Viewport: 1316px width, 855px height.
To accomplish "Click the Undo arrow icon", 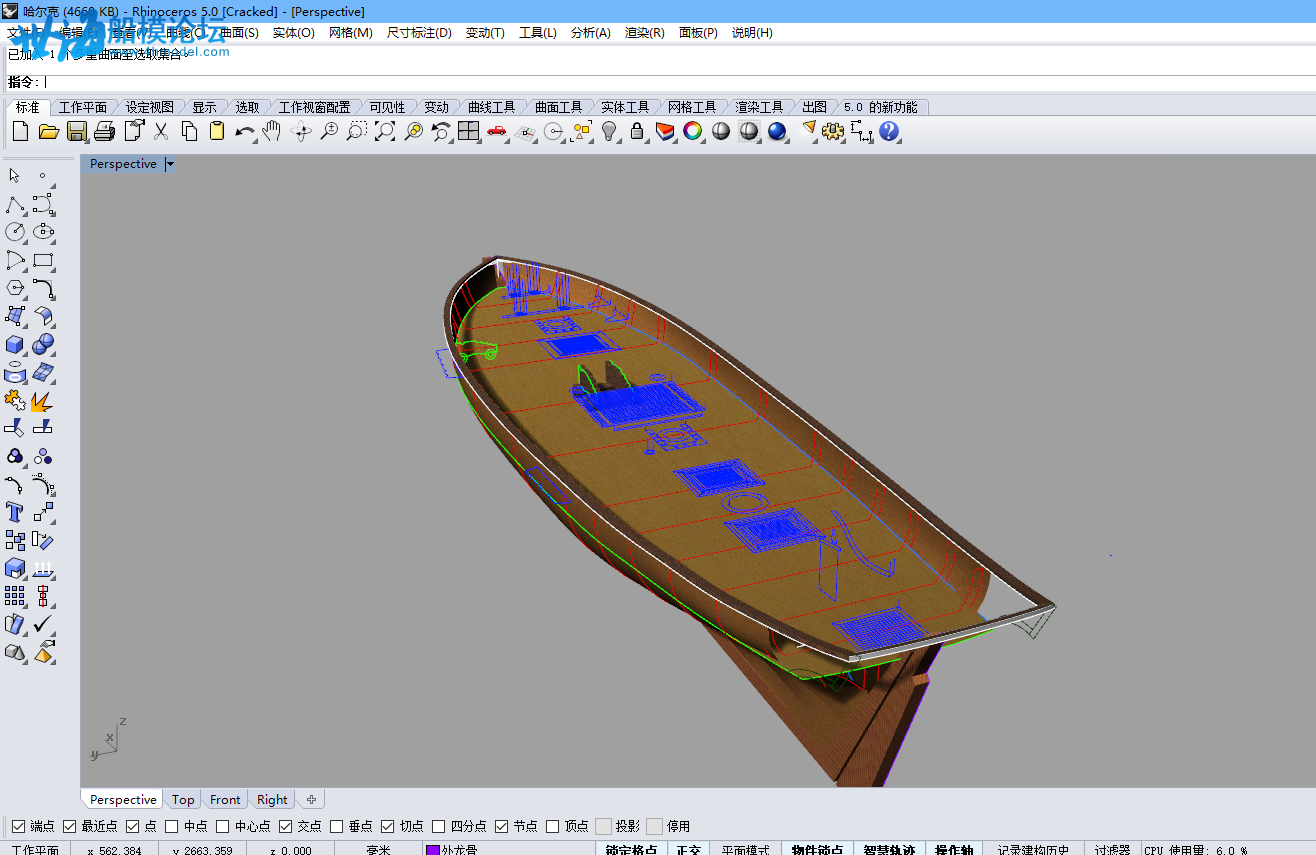I will point(245,131).
